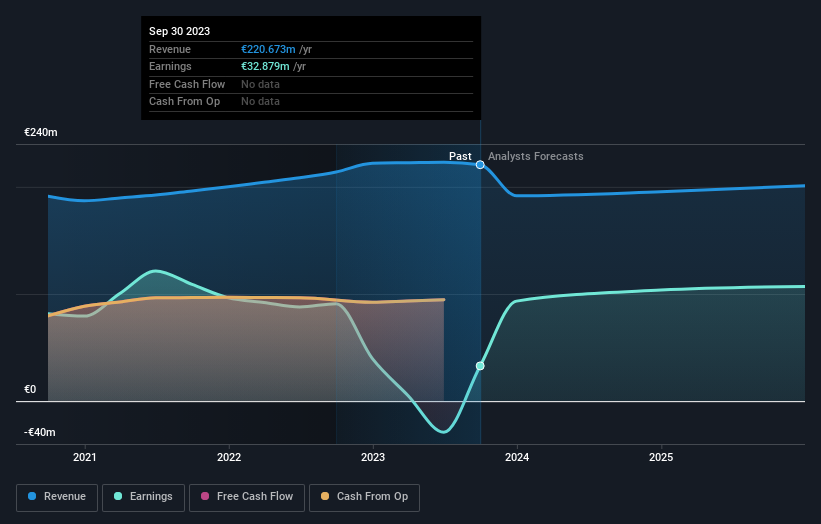Viewport: 821px width, 524px height.
Task: Click the Sep 30 2023 tooltip date
Action: point(180,31)
